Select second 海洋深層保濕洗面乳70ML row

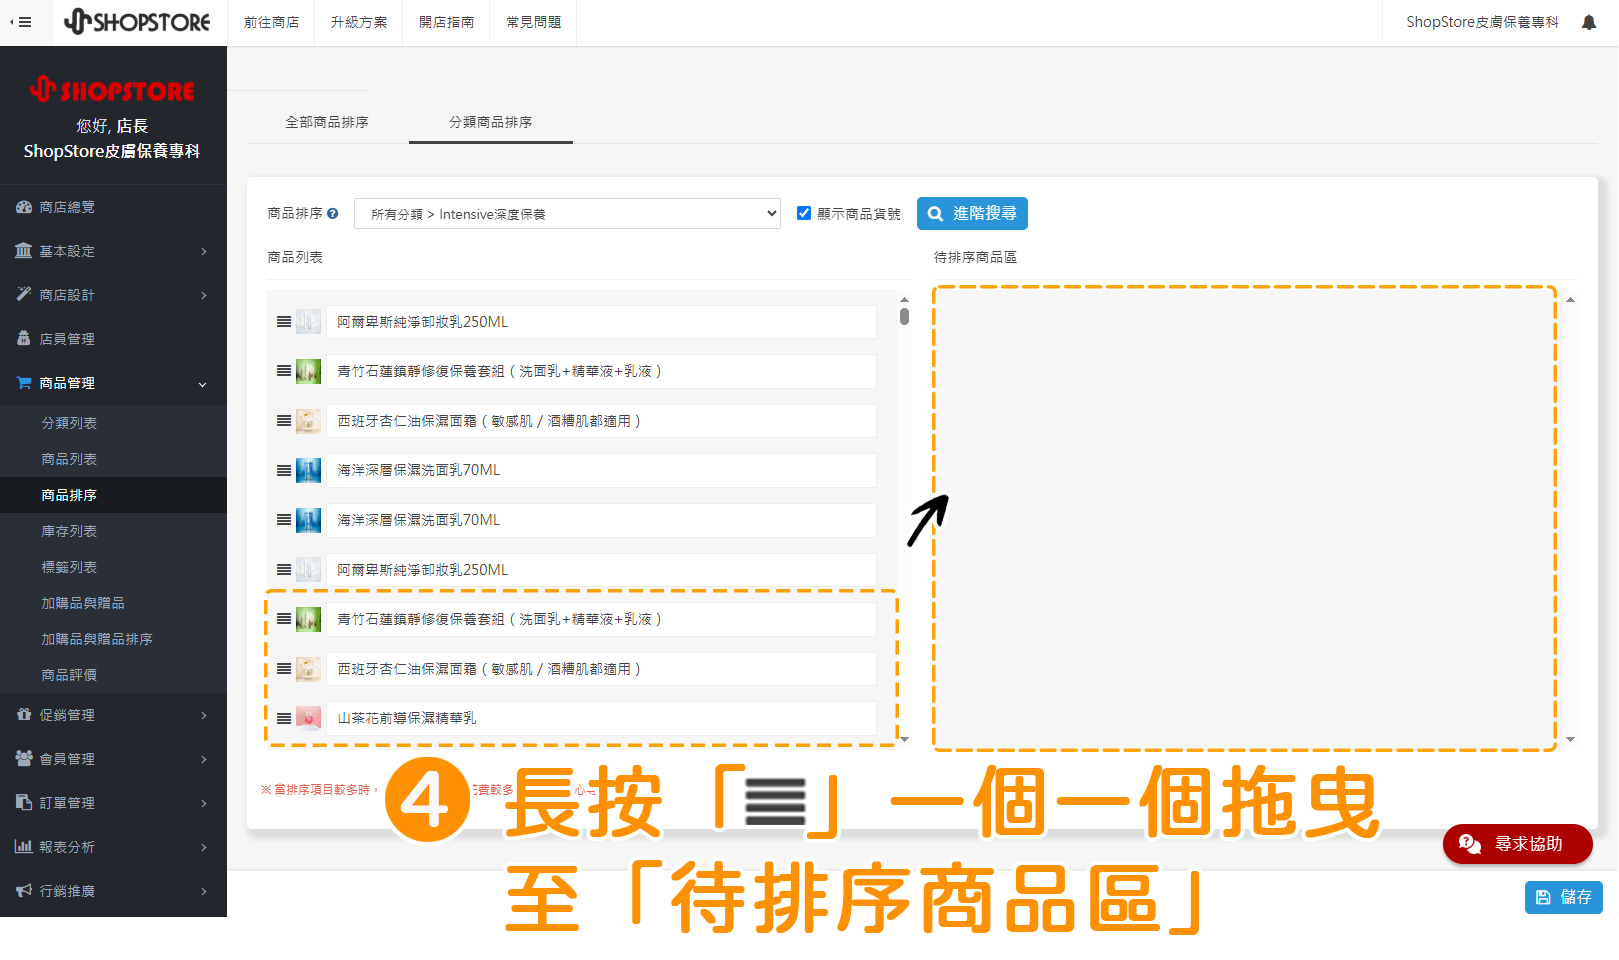pyautogui.click(x=601, y=520)
